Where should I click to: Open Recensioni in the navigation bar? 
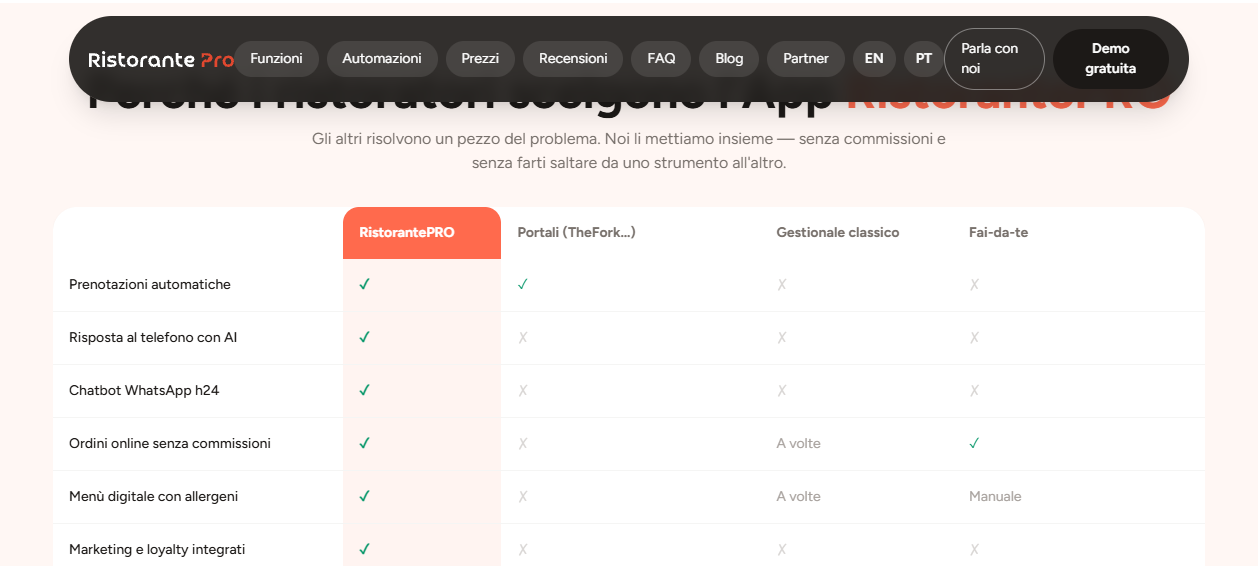[x=573, y=59]
